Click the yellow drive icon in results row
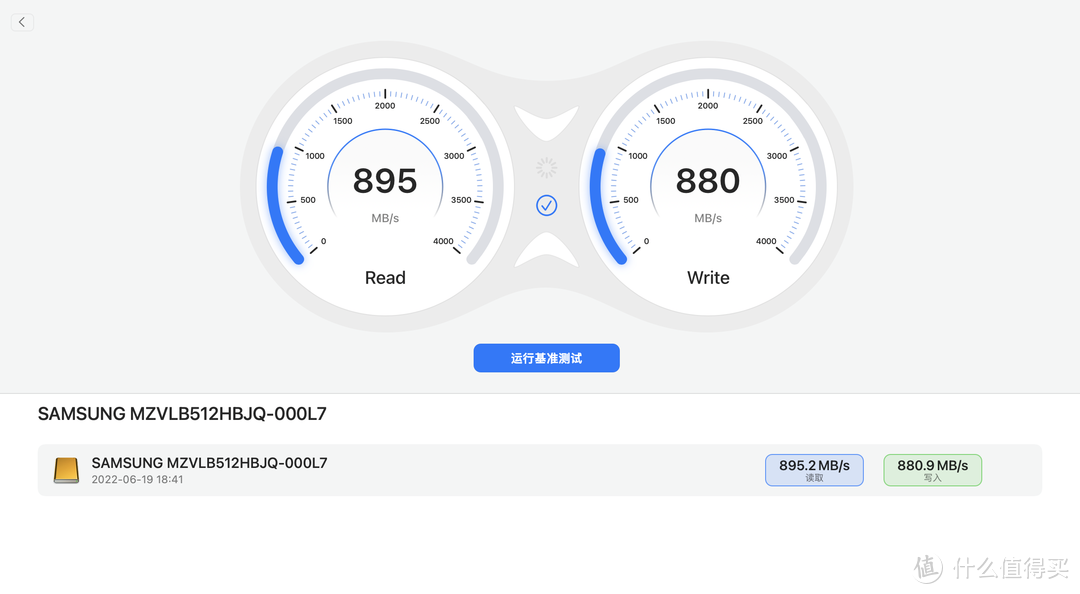 (66, 470)
